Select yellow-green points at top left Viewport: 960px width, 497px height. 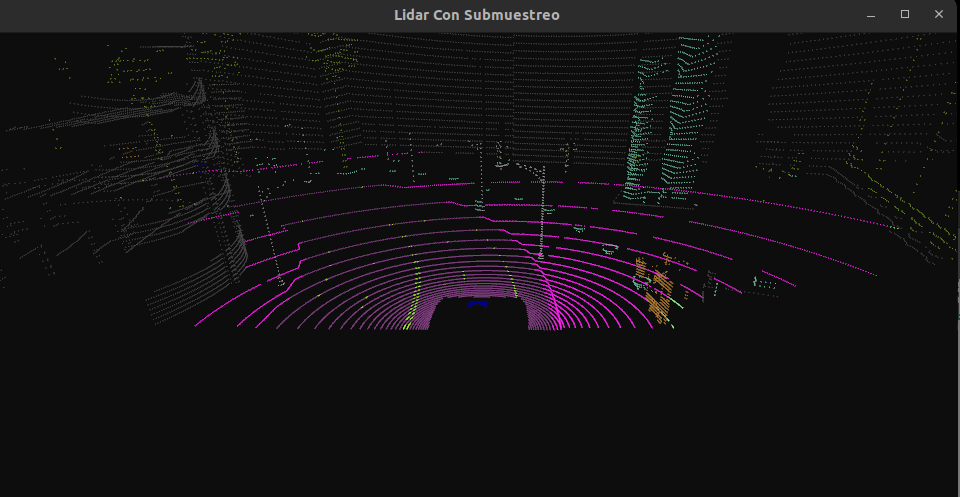130,70
